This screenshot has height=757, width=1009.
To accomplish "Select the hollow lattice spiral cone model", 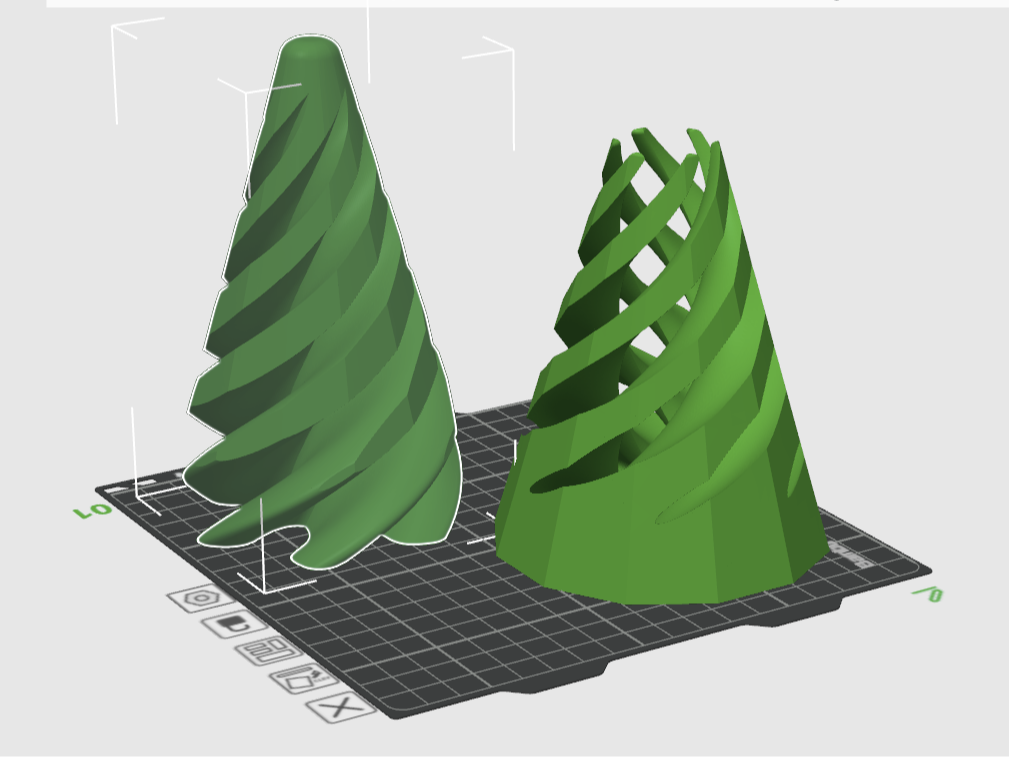I will click(663, 367).
